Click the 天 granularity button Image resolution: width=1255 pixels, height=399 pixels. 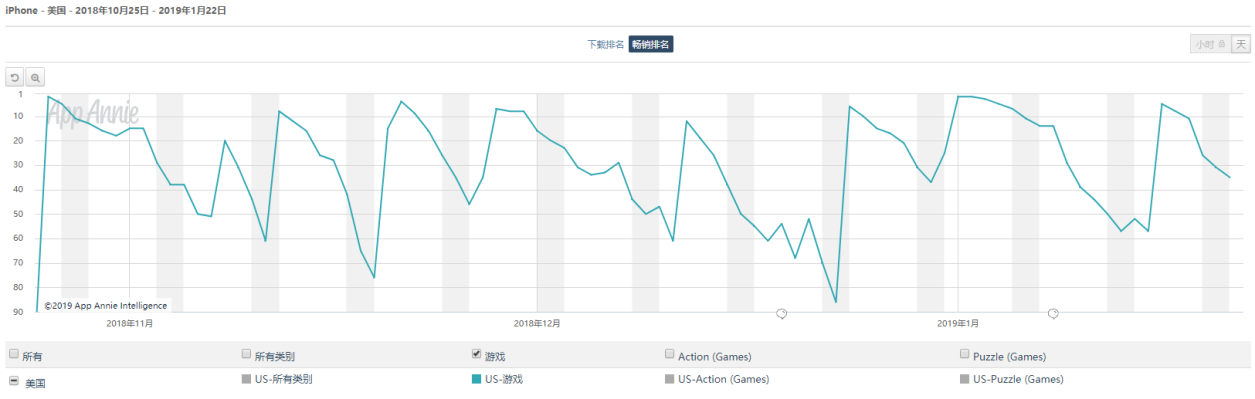[x=1240, y=44]
